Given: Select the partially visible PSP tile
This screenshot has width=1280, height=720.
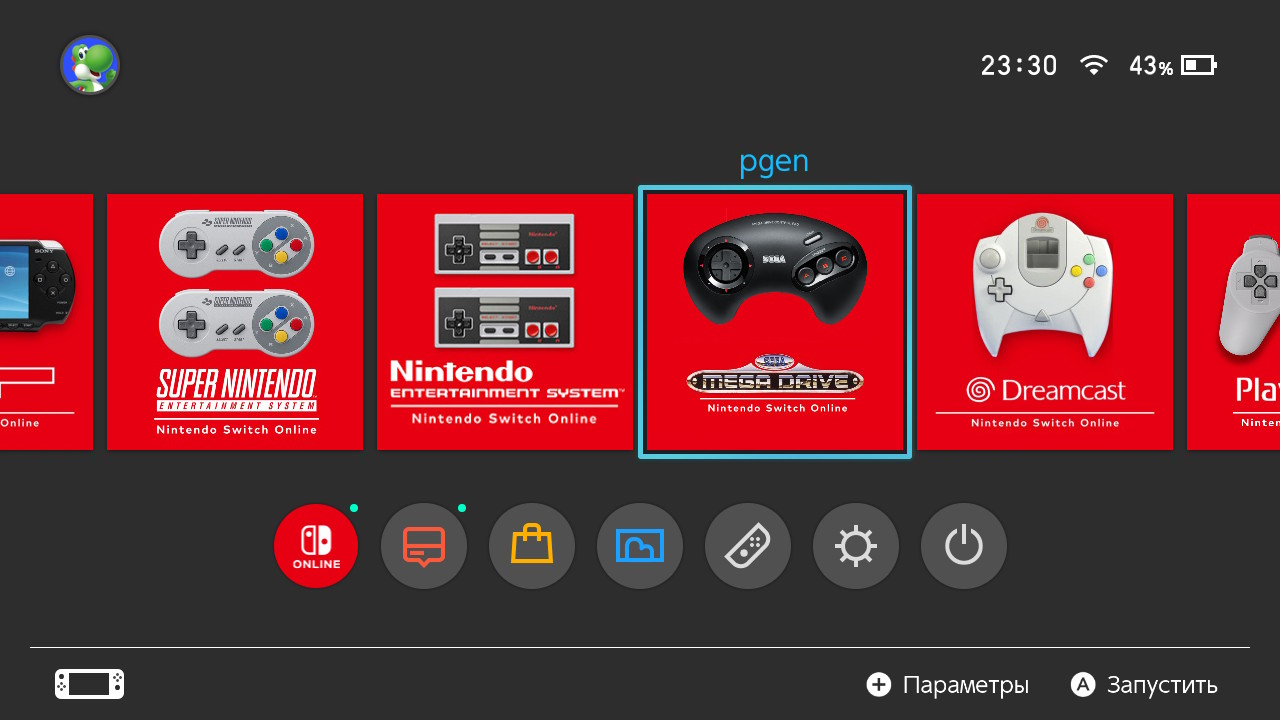Looking at the screenshot, I should tap(46, 322).
